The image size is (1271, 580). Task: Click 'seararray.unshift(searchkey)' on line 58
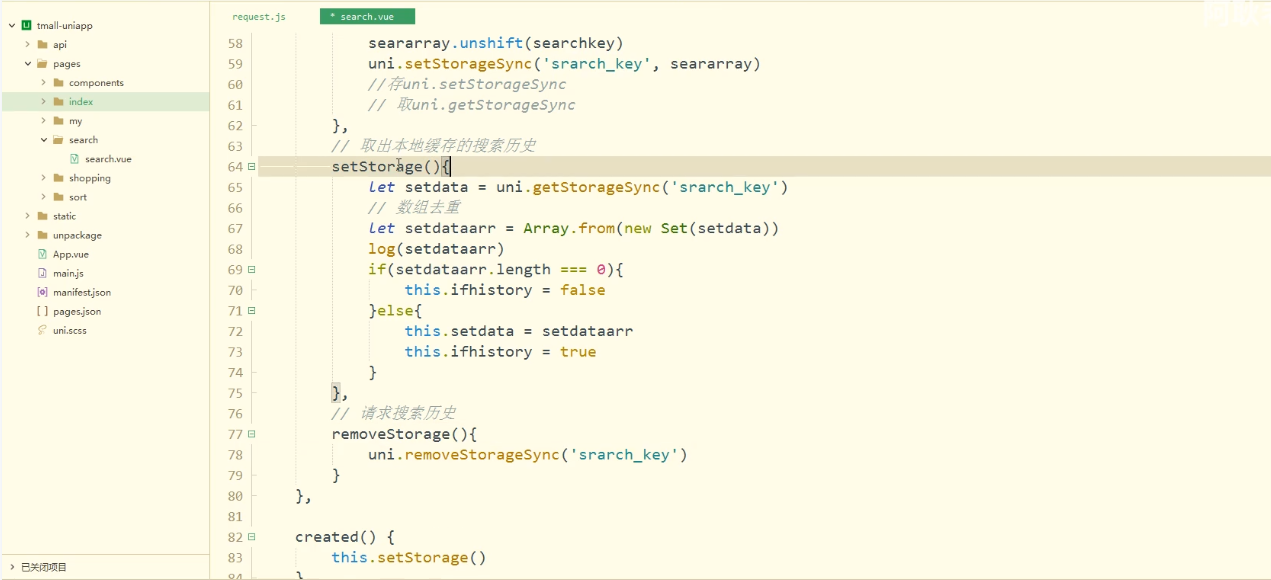(496, 43)
